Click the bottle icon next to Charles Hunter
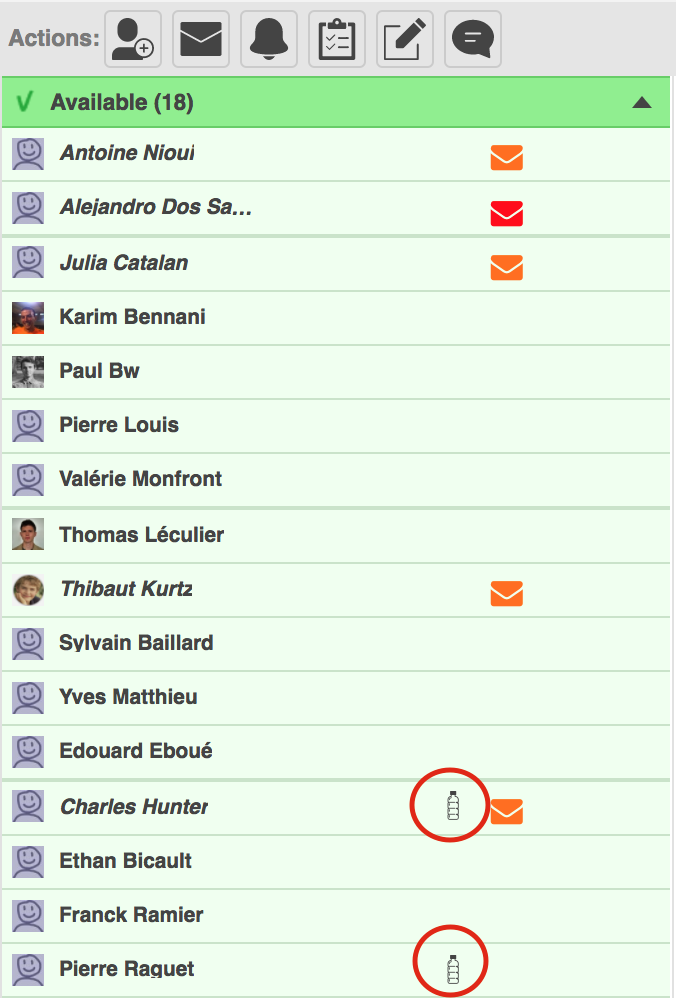This screenshot has width=676, height=998. coord(453,806)
